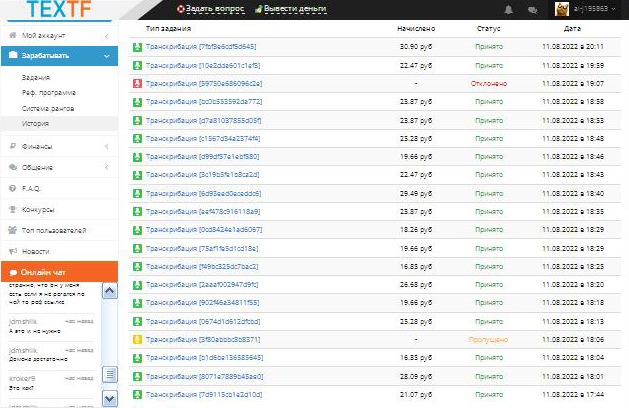Click the user avatar picture in header
The width and height of the screenshot is (629, 408).
click(562, 9)
